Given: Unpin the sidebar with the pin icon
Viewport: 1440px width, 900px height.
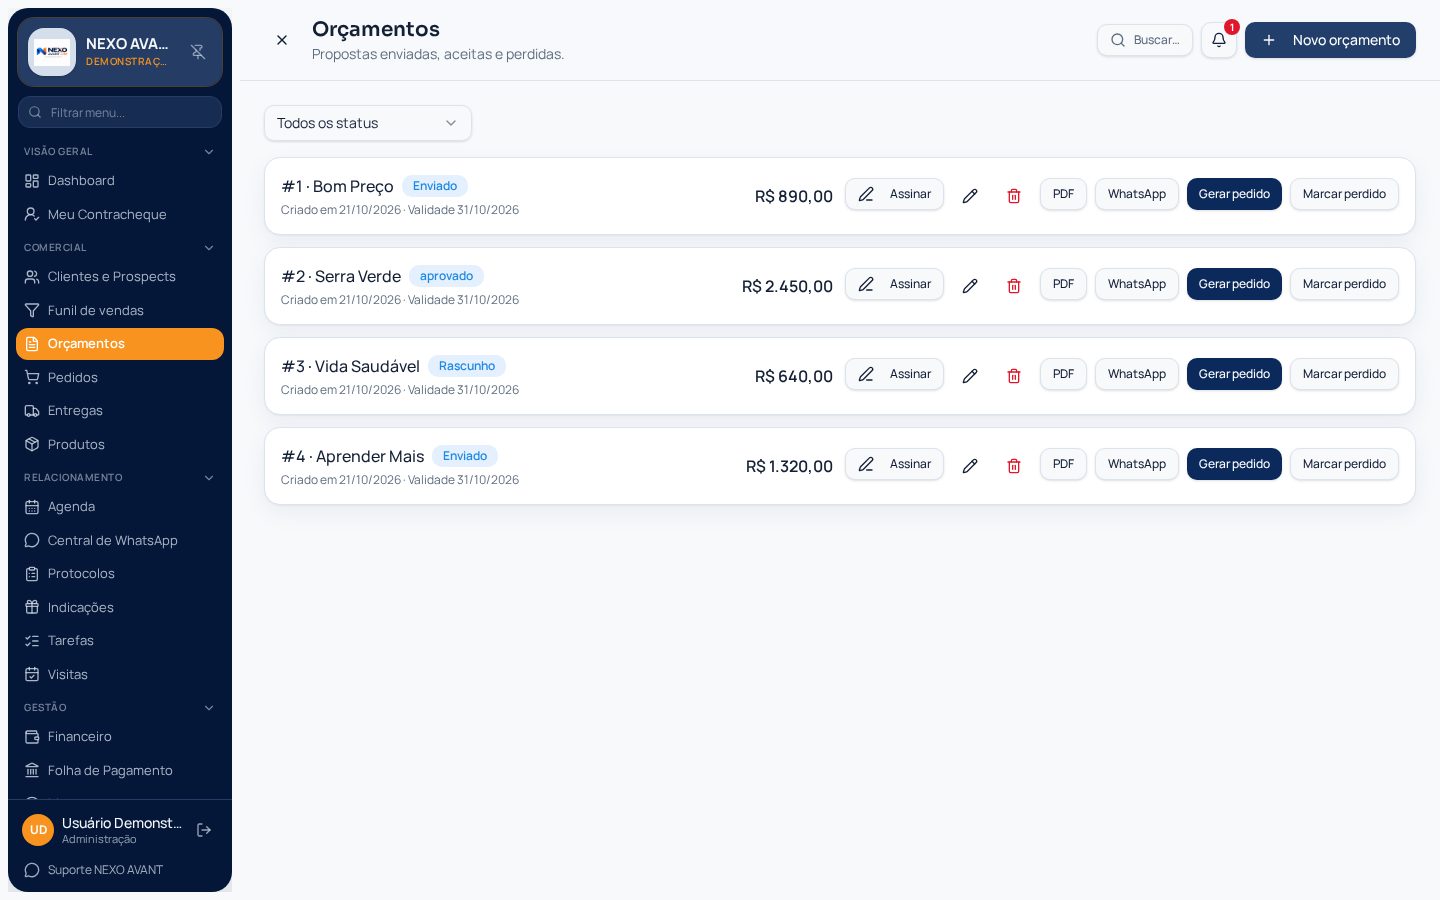Looking at the screenshot, I should 198,52.
